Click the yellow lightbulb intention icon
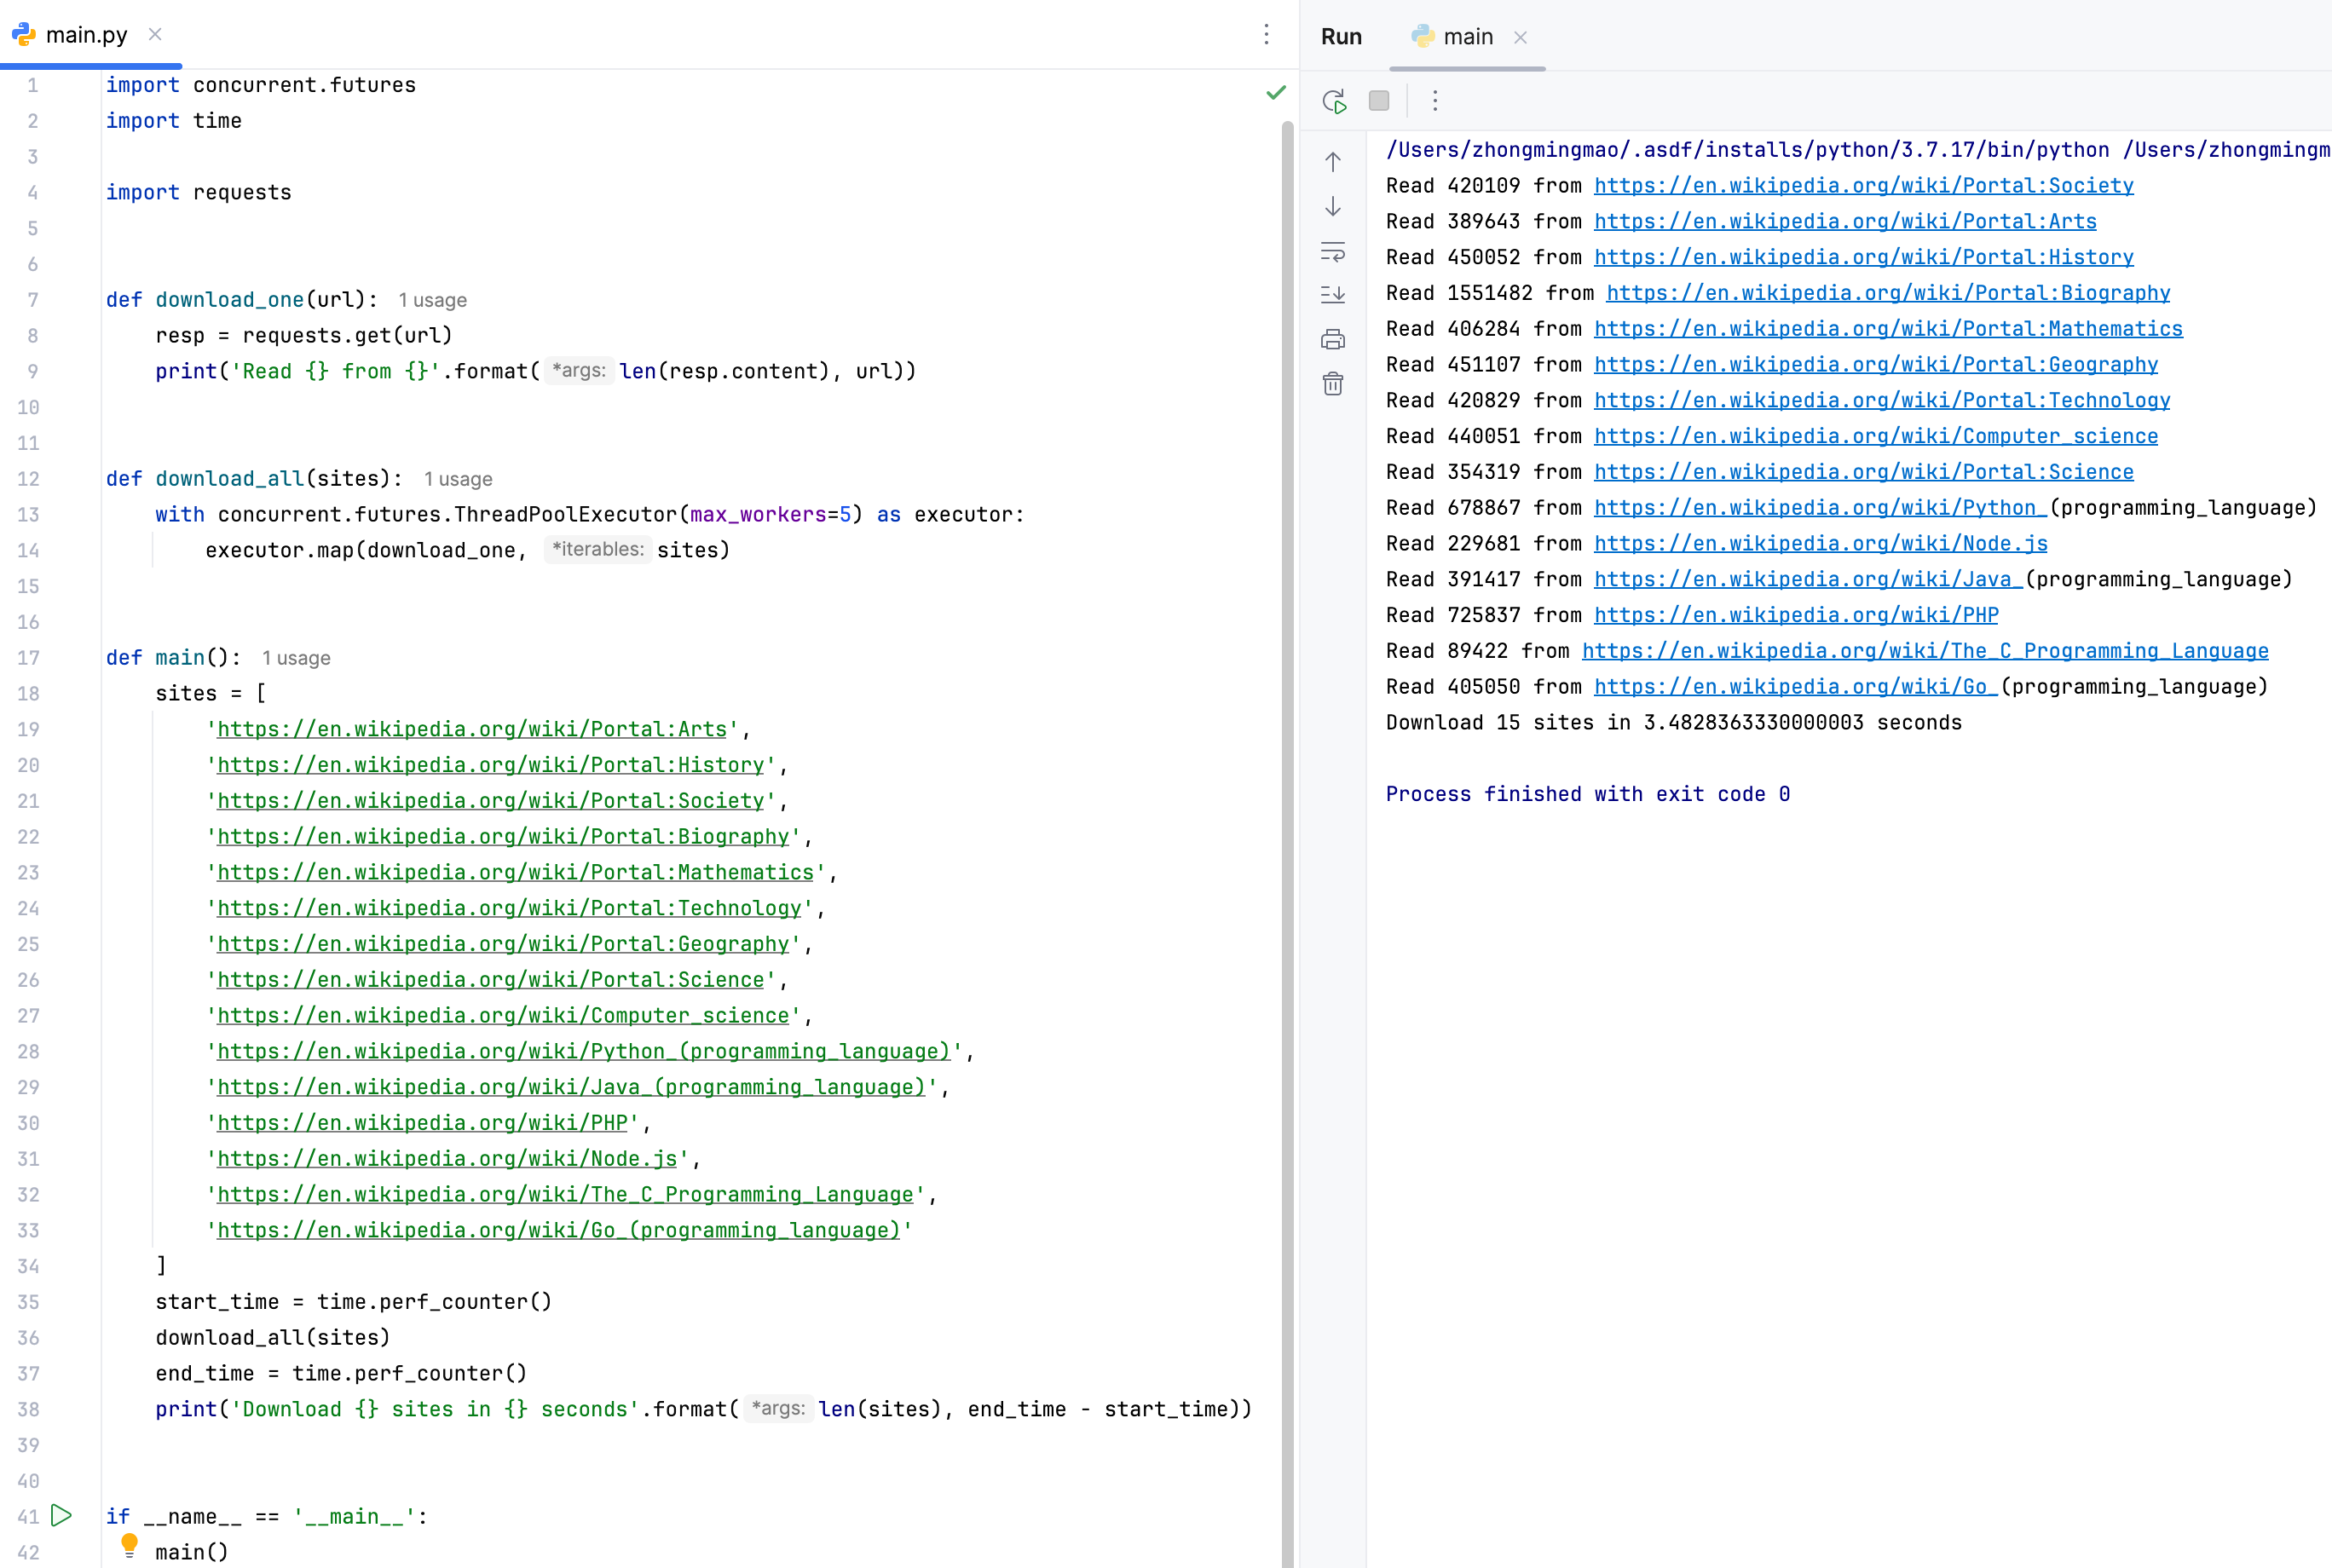2332x1568 pixels. 129,1544
